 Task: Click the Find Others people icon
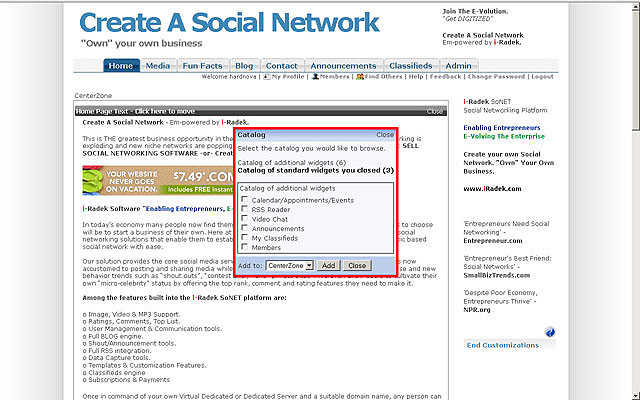coord(359,77)
